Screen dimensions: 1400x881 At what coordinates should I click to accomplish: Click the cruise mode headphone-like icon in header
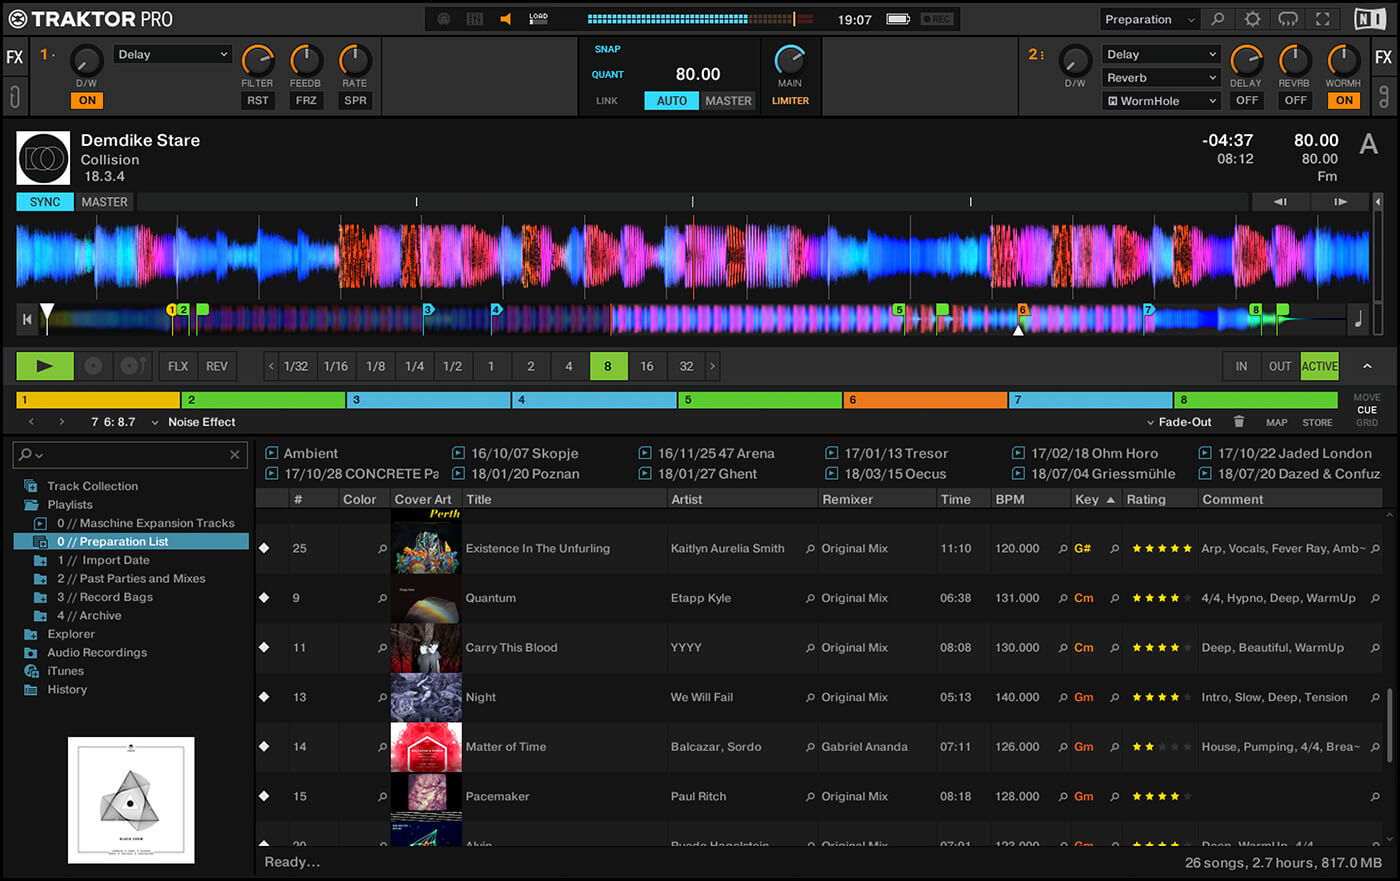[x=1288, y=19]
